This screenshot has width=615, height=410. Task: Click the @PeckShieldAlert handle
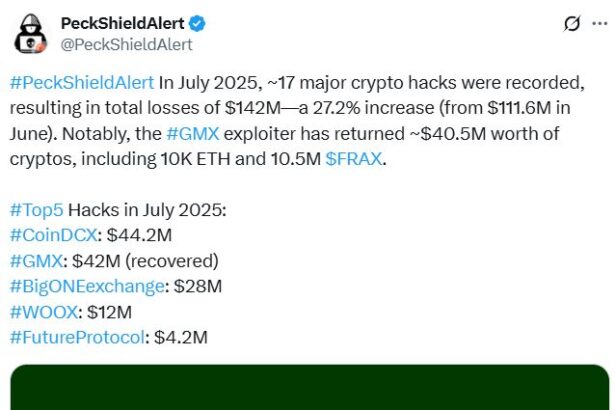126,44
